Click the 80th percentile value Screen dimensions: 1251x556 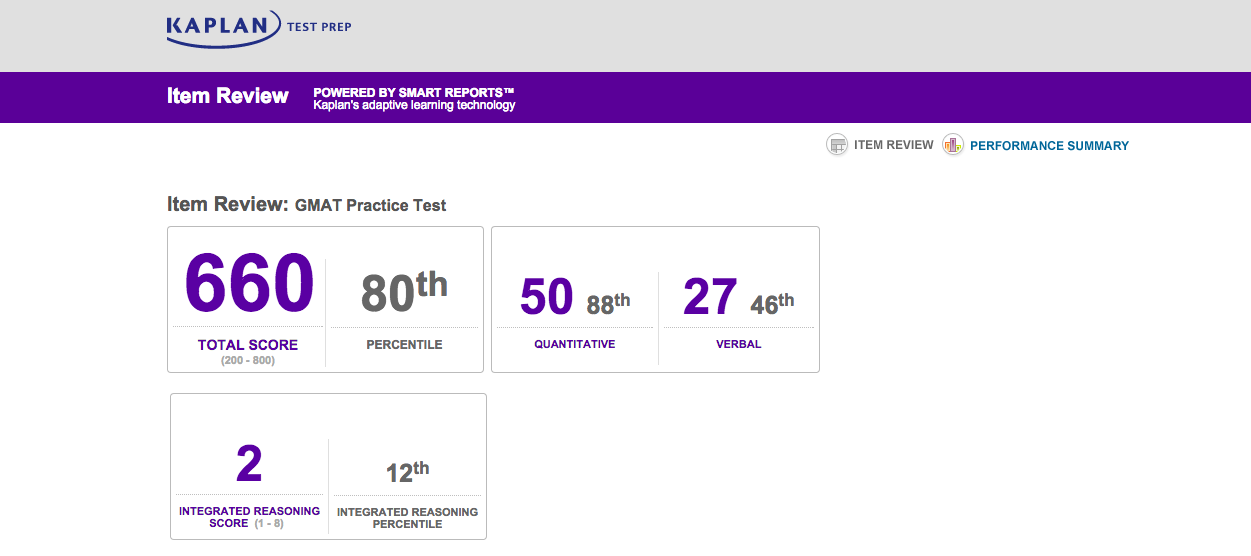click(404, 291)
